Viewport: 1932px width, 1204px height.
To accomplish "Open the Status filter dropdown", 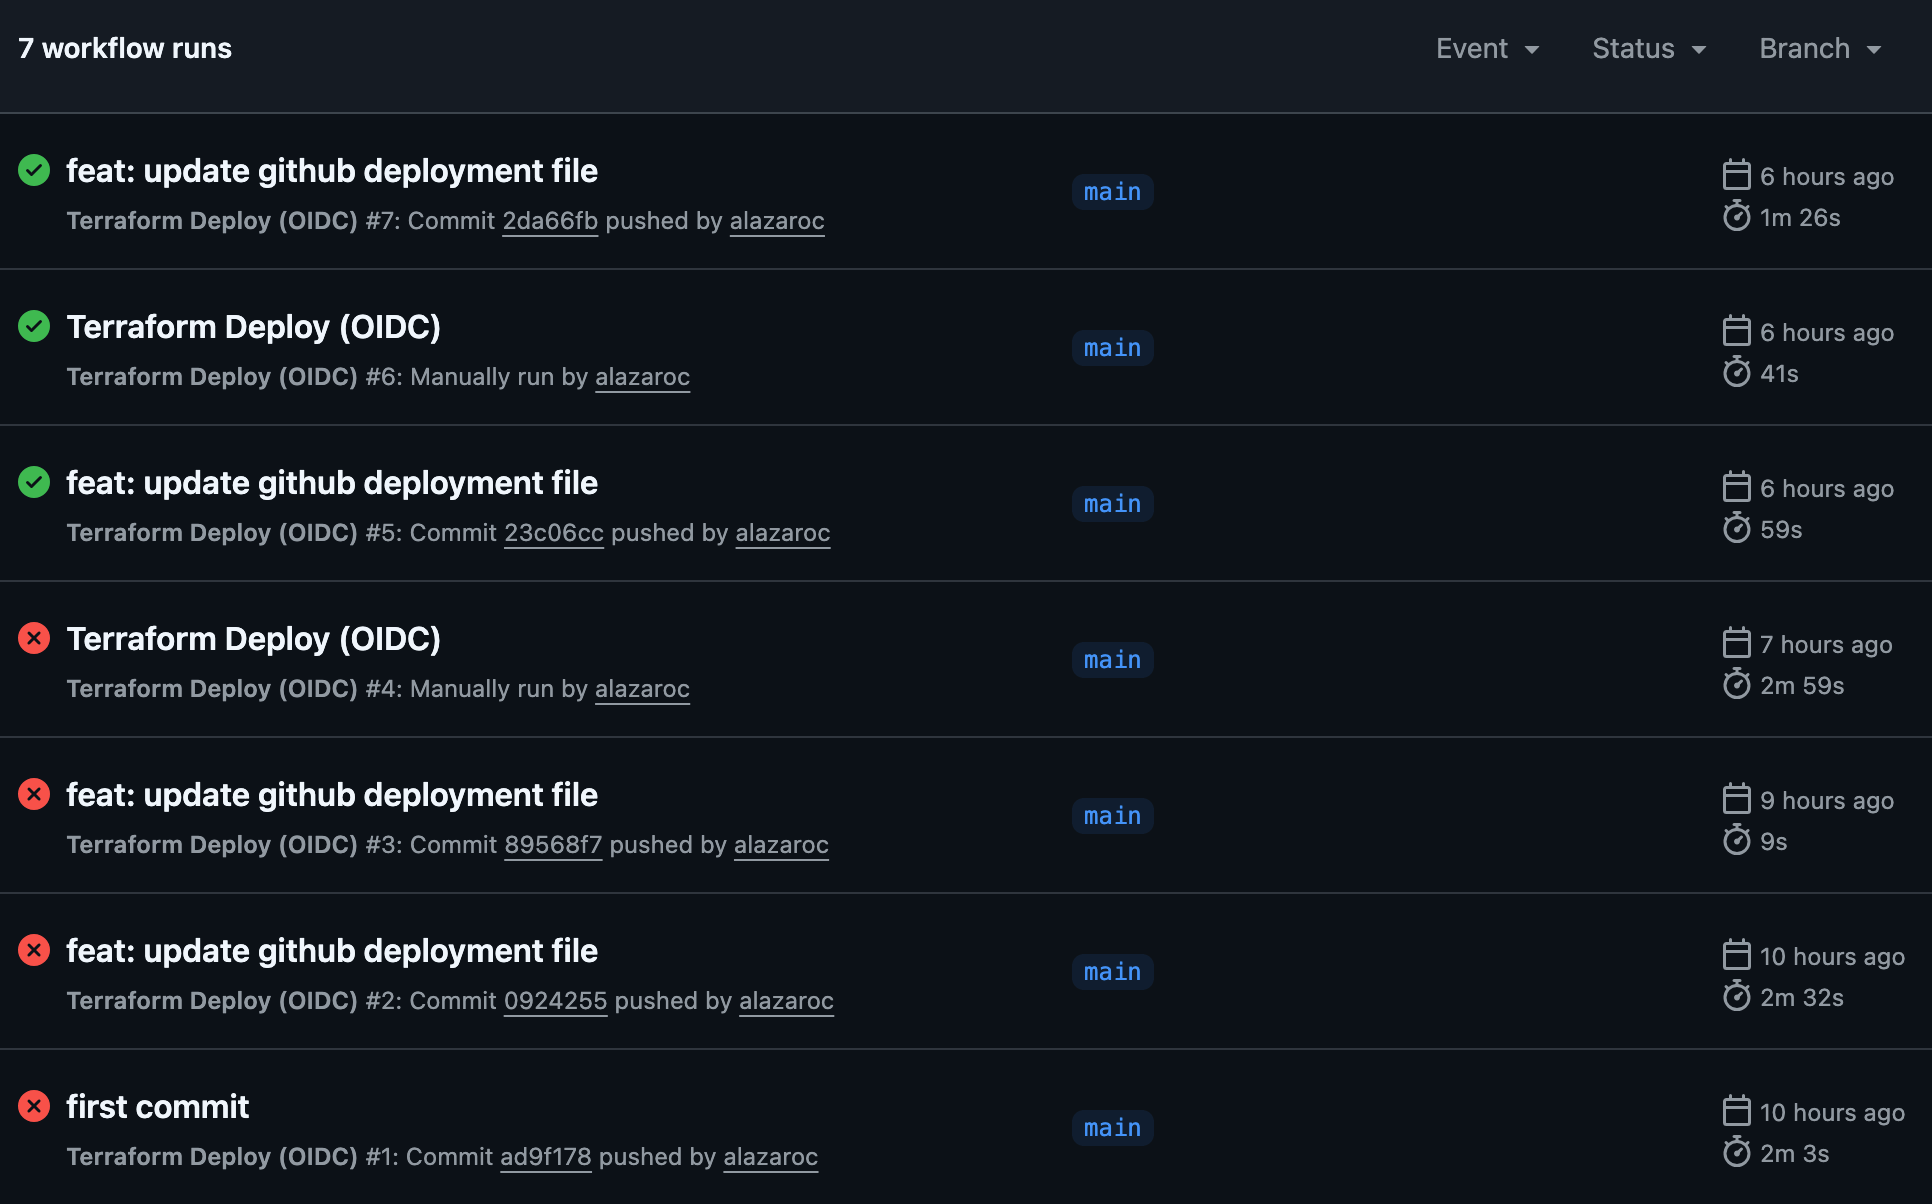I will [1648, 48].
